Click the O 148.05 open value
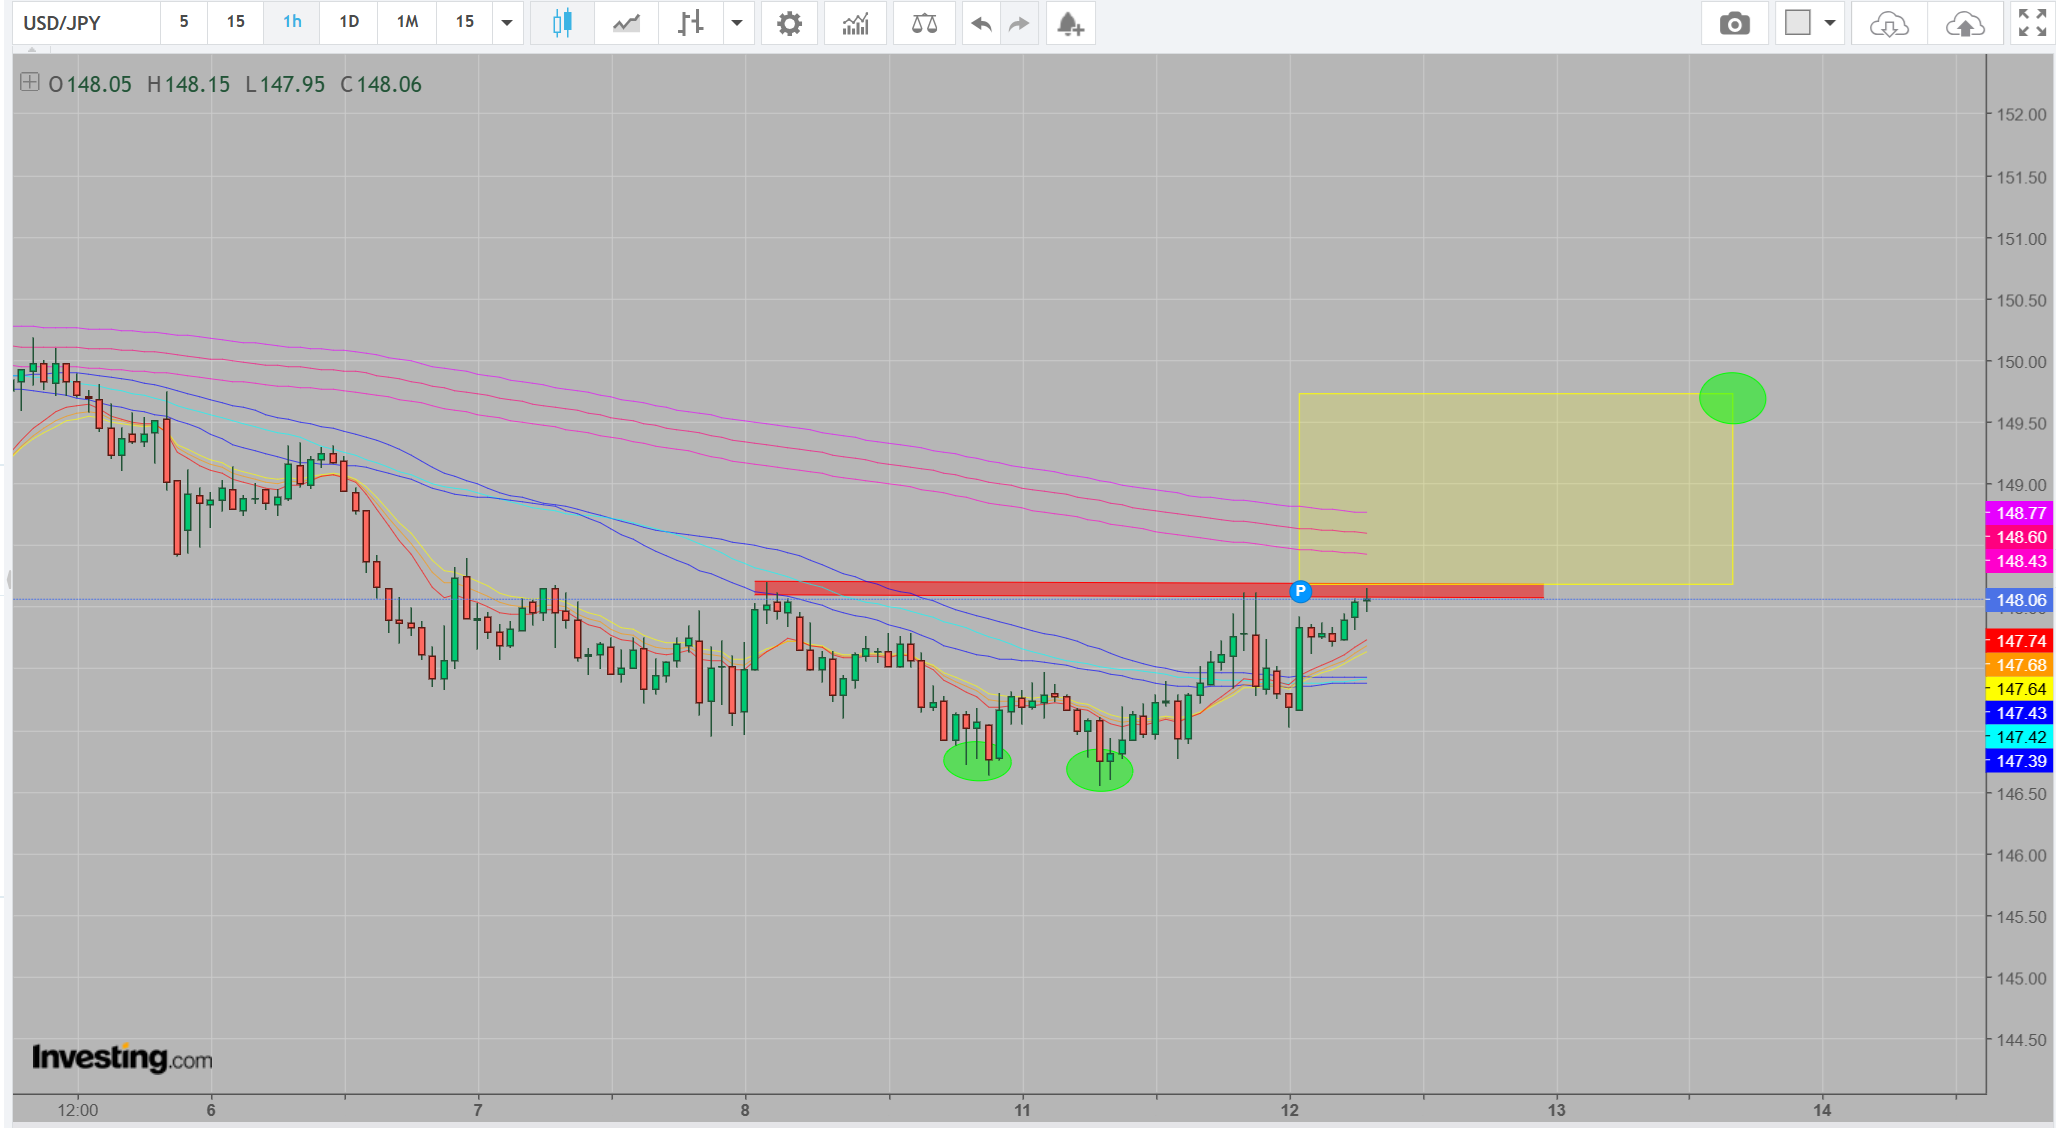This screenshot has width=2056, height=1128. pos(90,84)
